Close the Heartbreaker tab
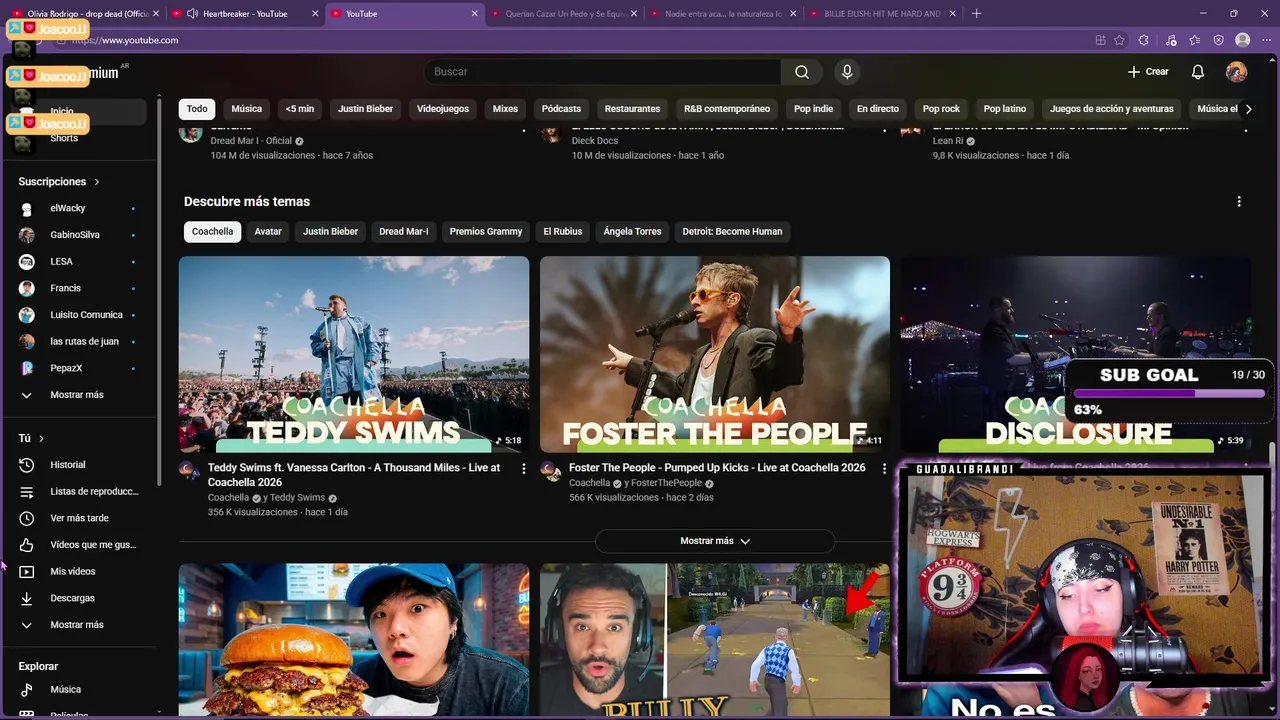 (316, 14)
